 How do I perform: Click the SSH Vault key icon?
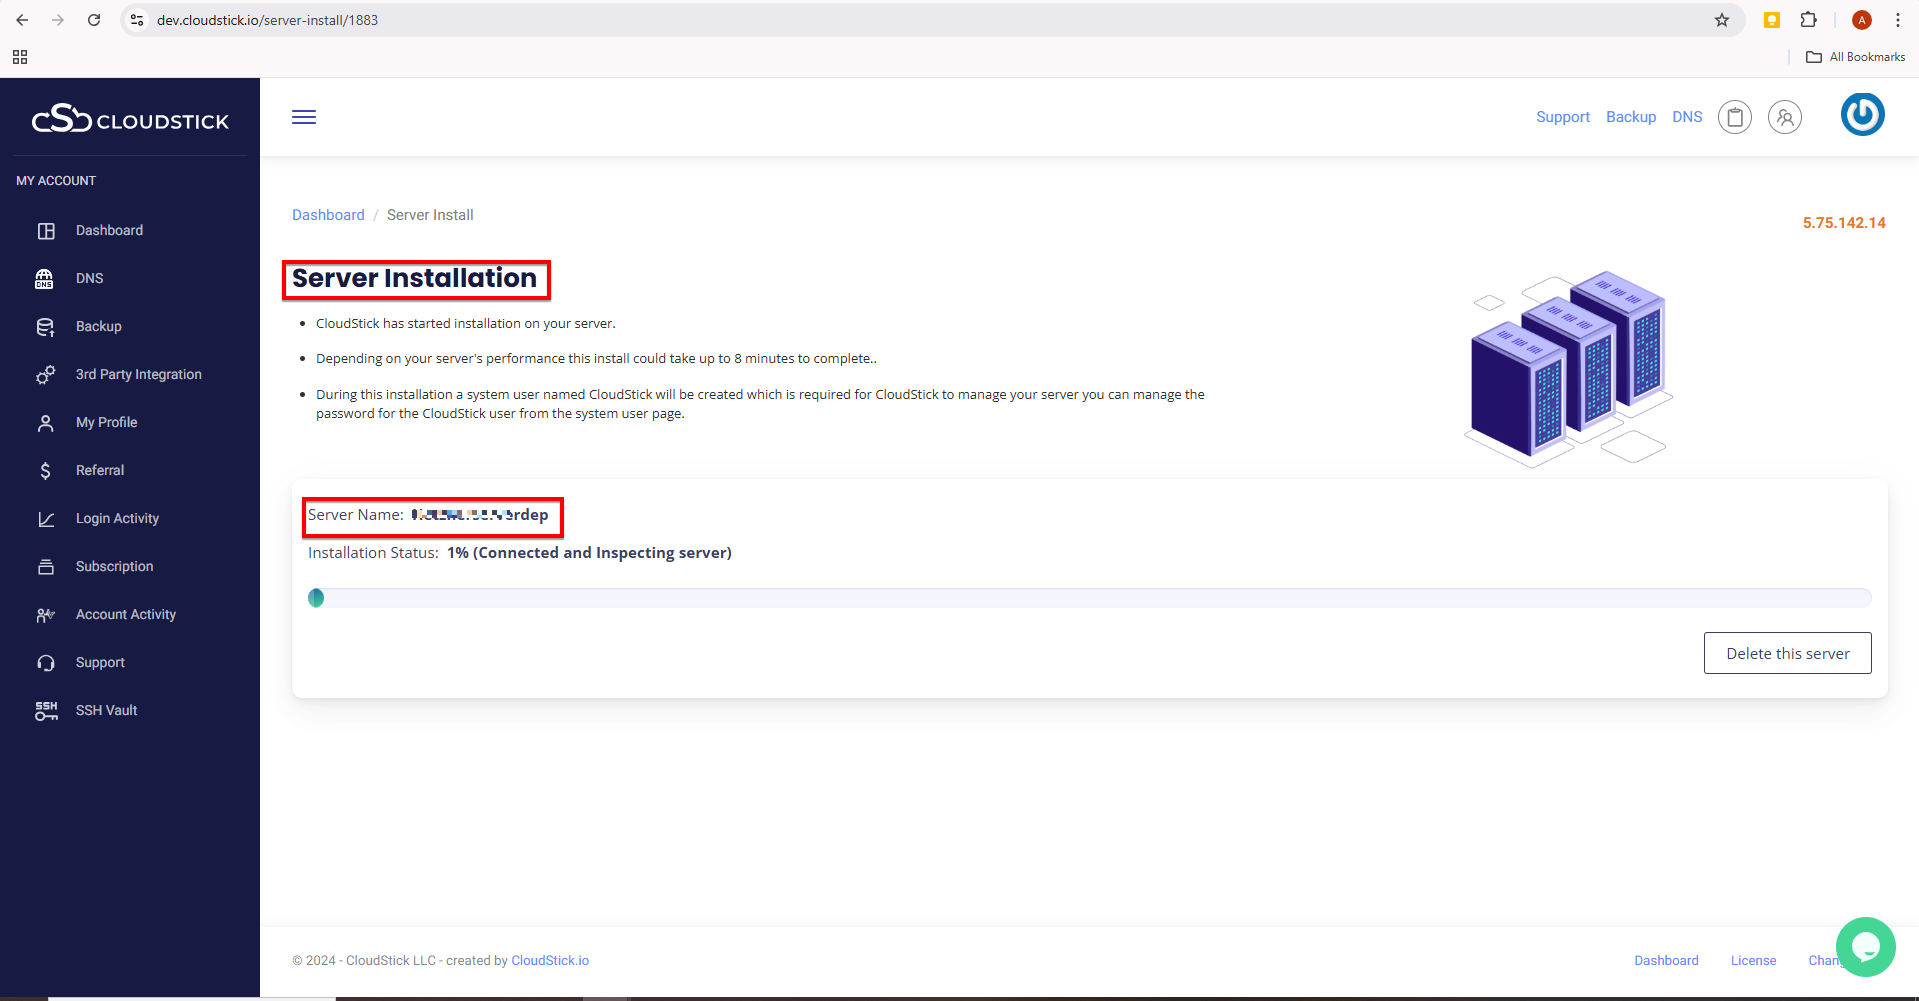[46, 711]
